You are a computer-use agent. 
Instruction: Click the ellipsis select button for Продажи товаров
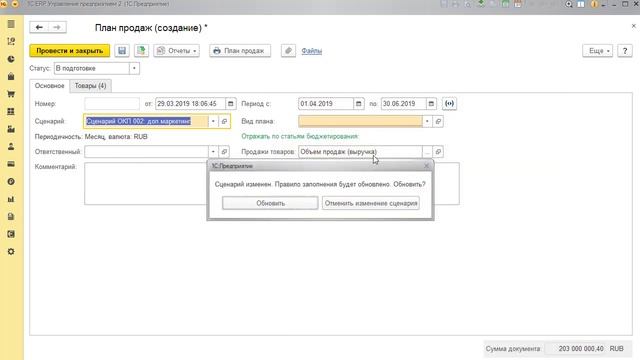427,152
